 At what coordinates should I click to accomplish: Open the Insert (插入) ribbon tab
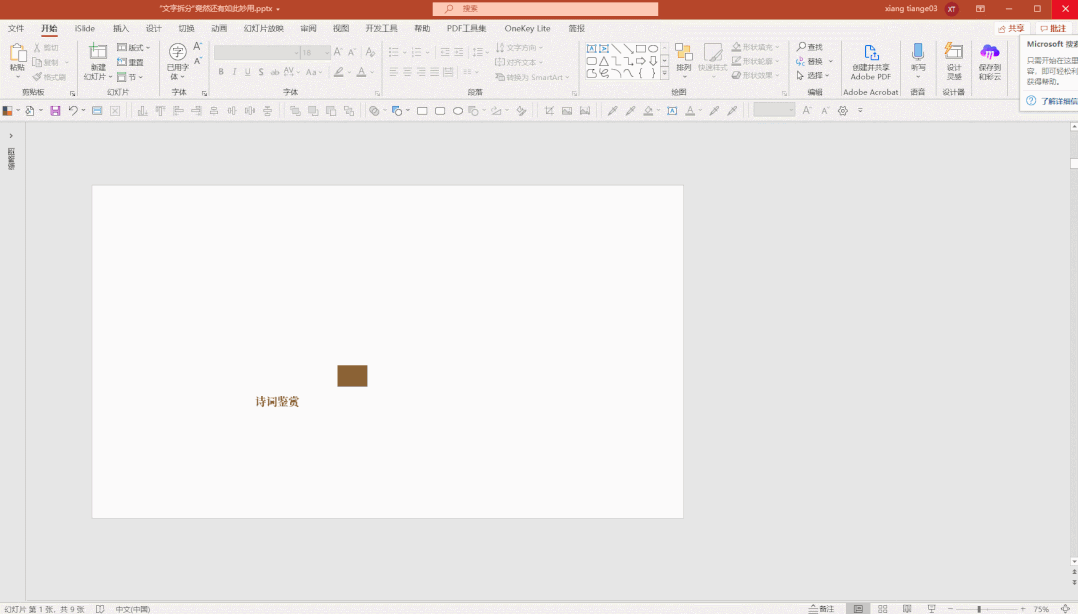[x=121, y=28]
